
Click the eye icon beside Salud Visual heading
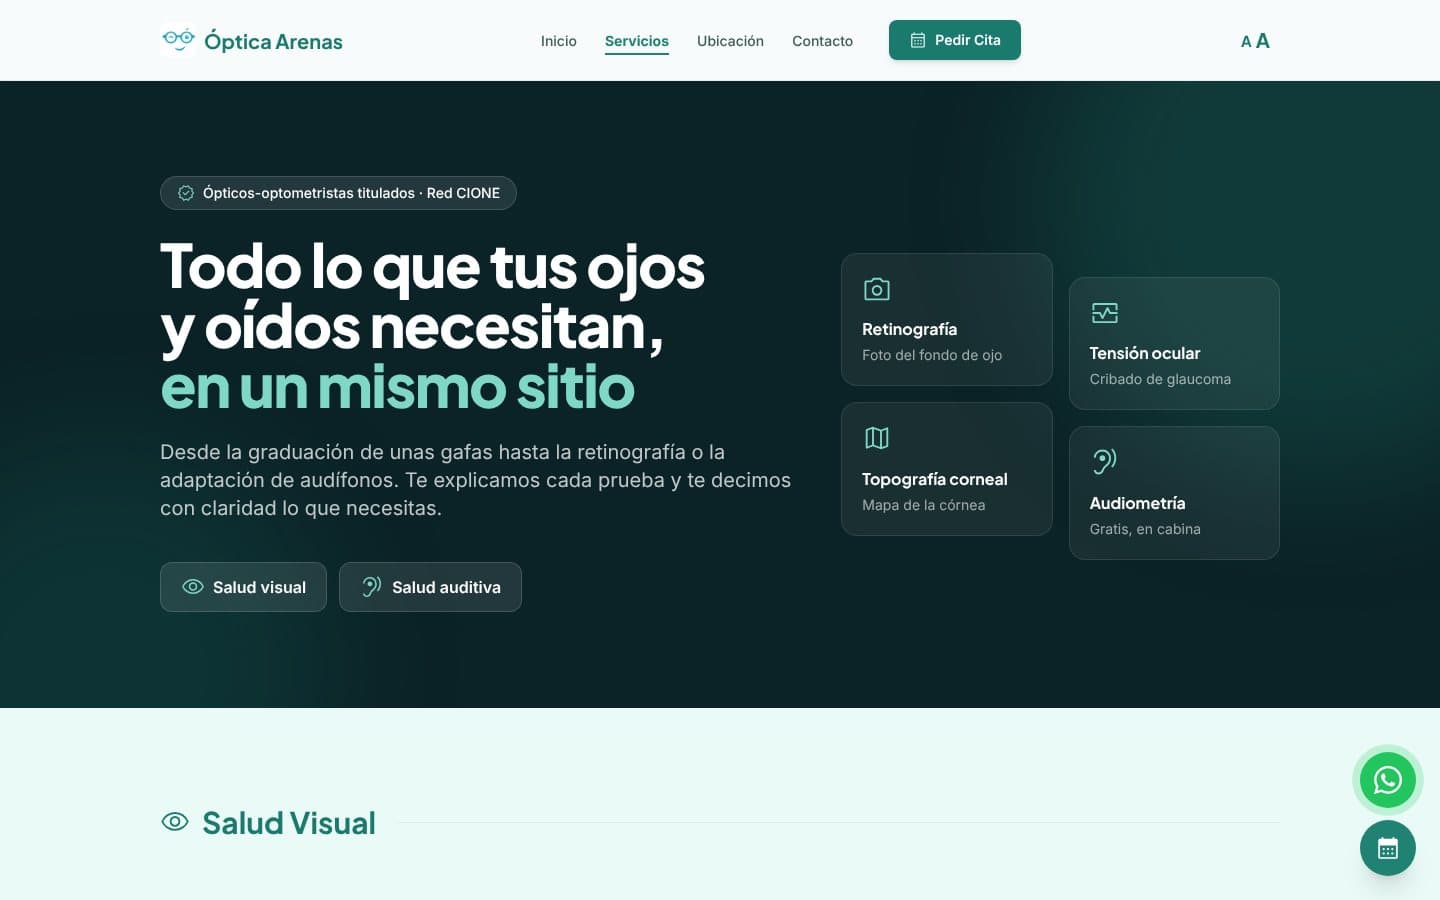point(175,822)
